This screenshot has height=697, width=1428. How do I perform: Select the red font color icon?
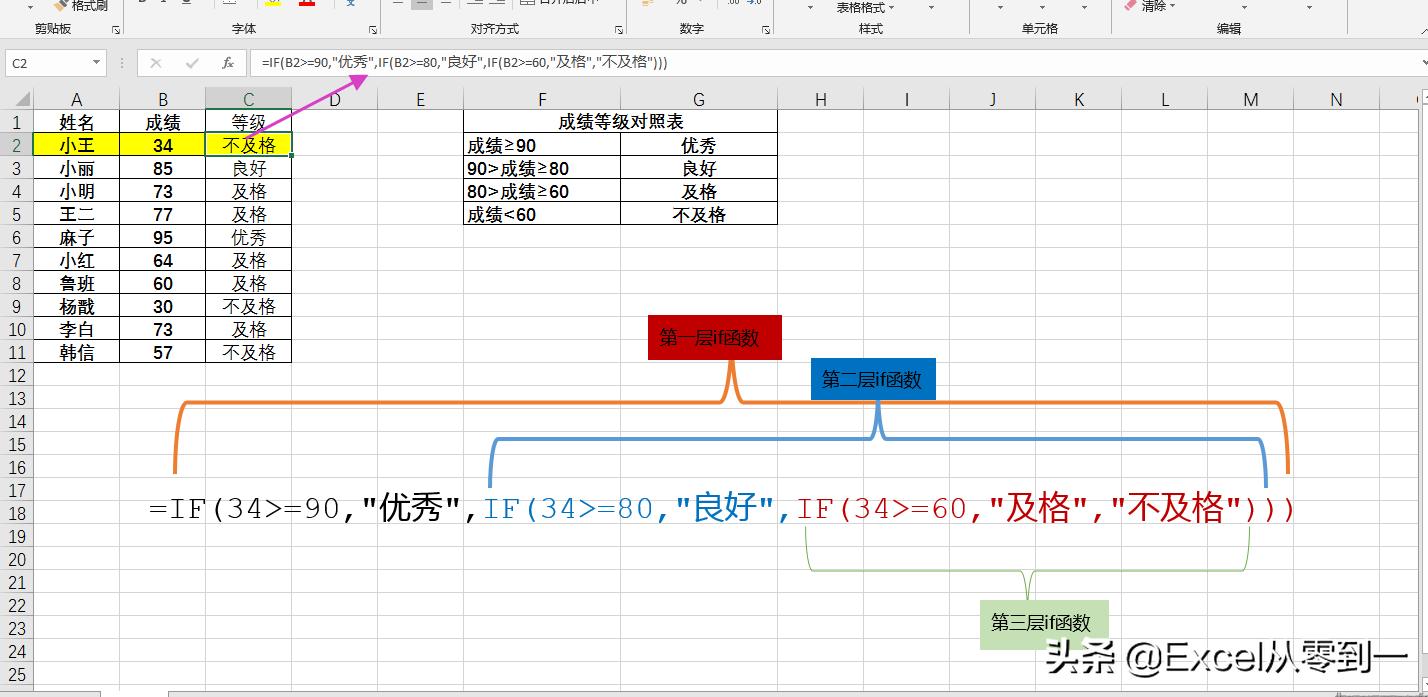click(307, 5)
